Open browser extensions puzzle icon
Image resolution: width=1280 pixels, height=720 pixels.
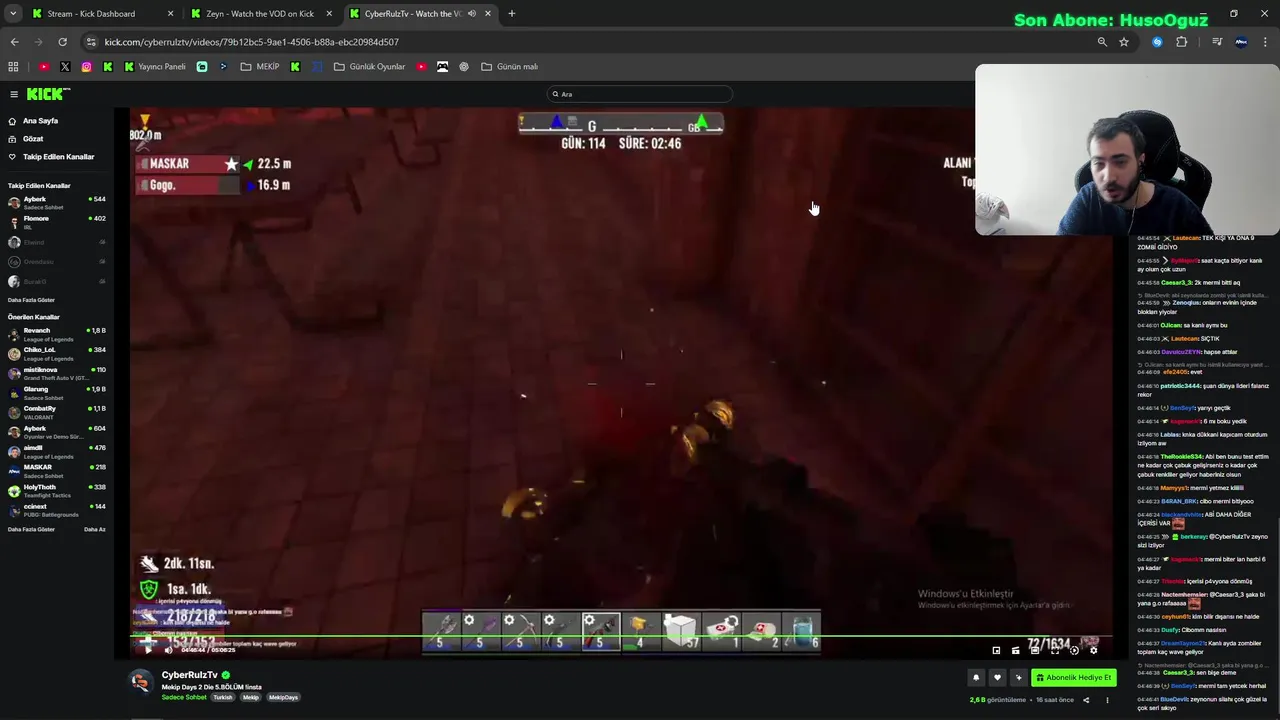click(1181, 42)
